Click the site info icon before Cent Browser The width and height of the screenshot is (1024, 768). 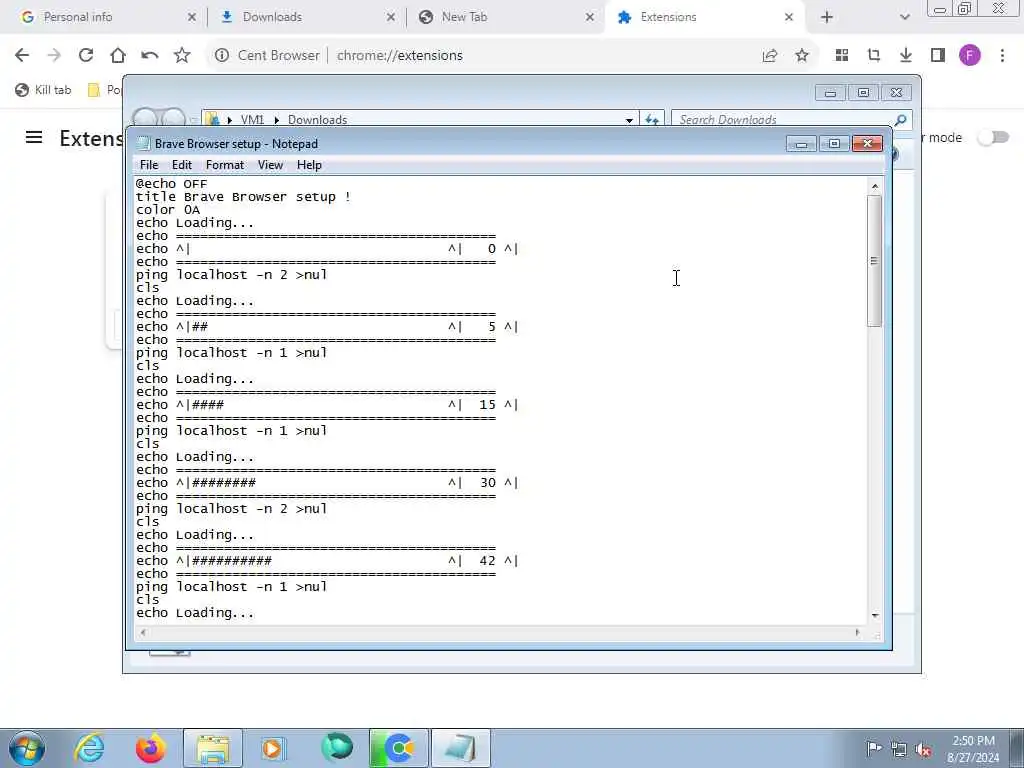point(222,56)
